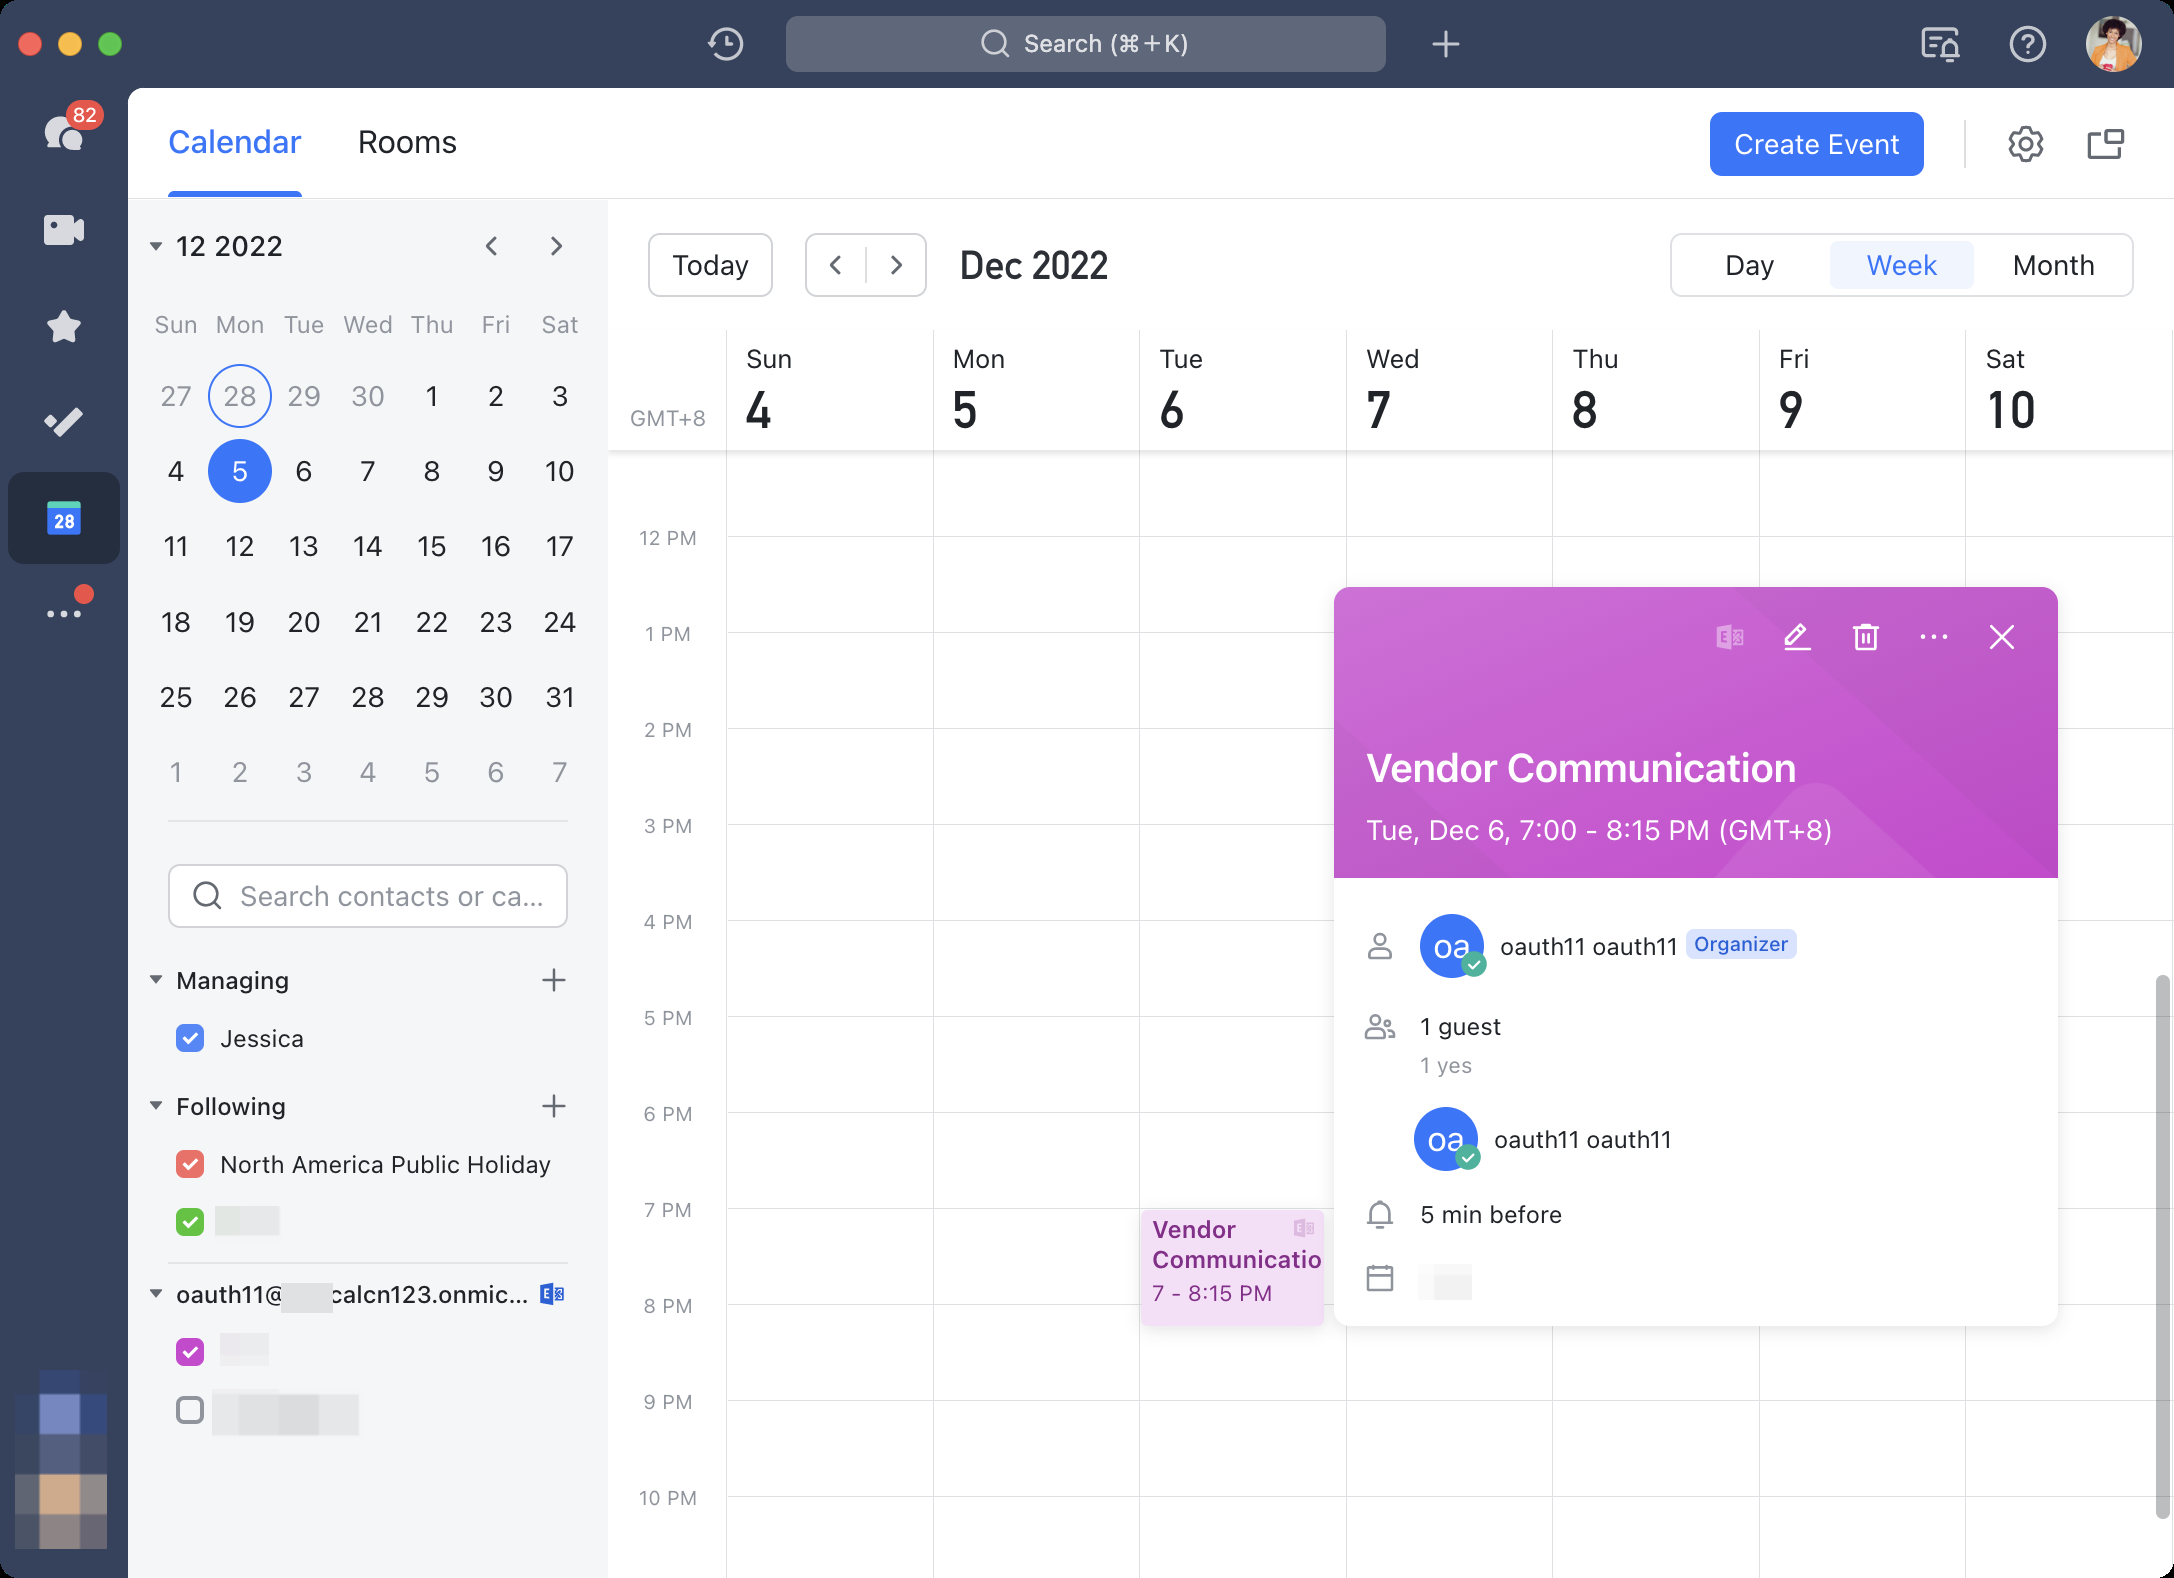The image size is (2174, 1578).
Task: Click the star favorites icon in sidebar
Action: (63, 326)
